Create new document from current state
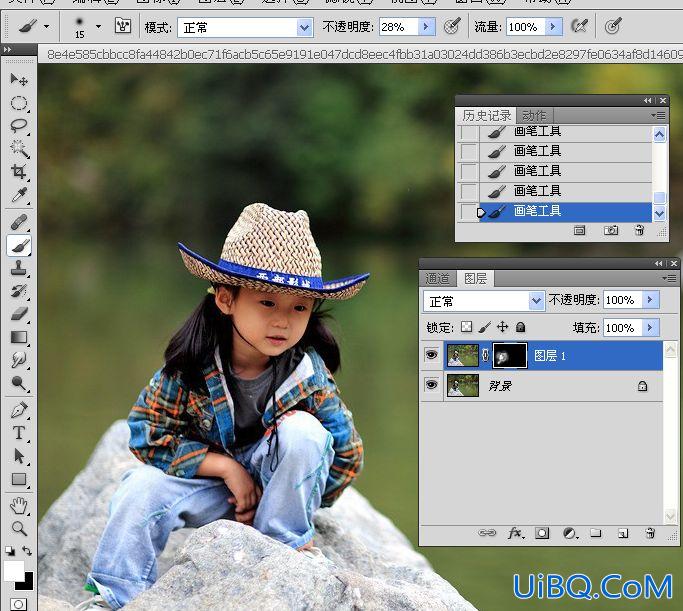This screenshot has width=683, height=611. [x=579, y=230]
